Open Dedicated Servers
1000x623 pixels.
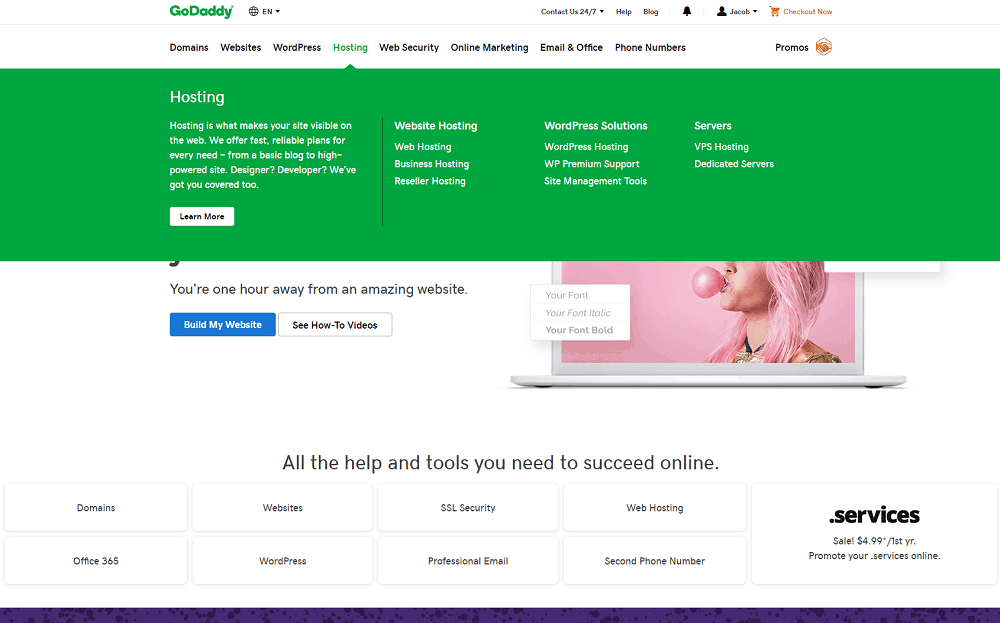coord(734,164)
